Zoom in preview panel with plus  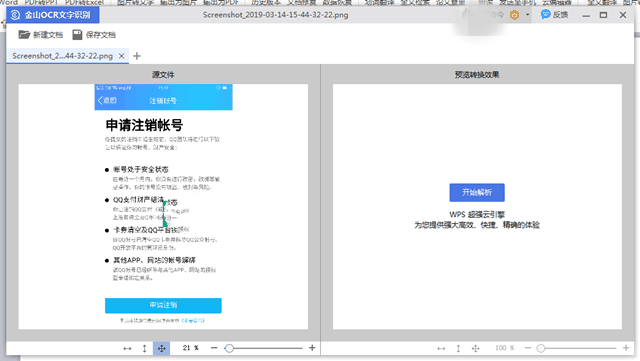(x=626, y=348)
